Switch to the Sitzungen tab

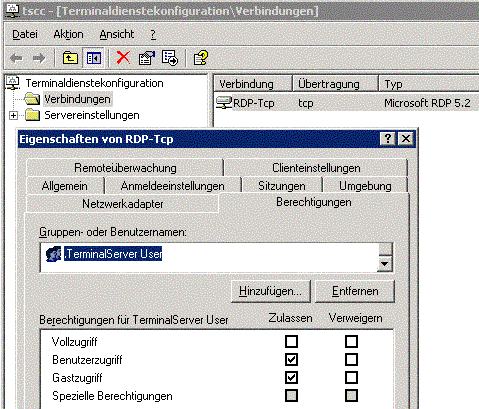click(282, 186)
